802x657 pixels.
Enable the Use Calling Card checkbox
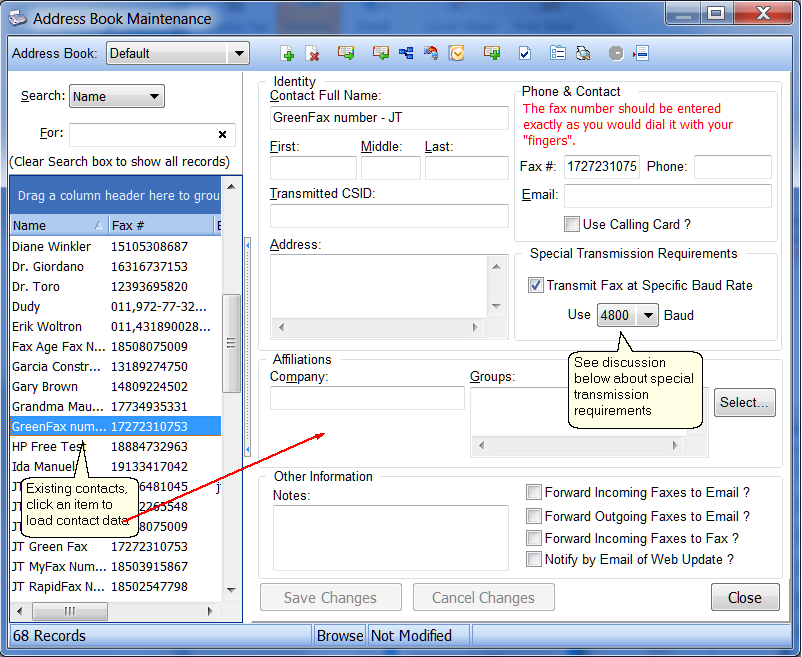[x=572, y=224]
